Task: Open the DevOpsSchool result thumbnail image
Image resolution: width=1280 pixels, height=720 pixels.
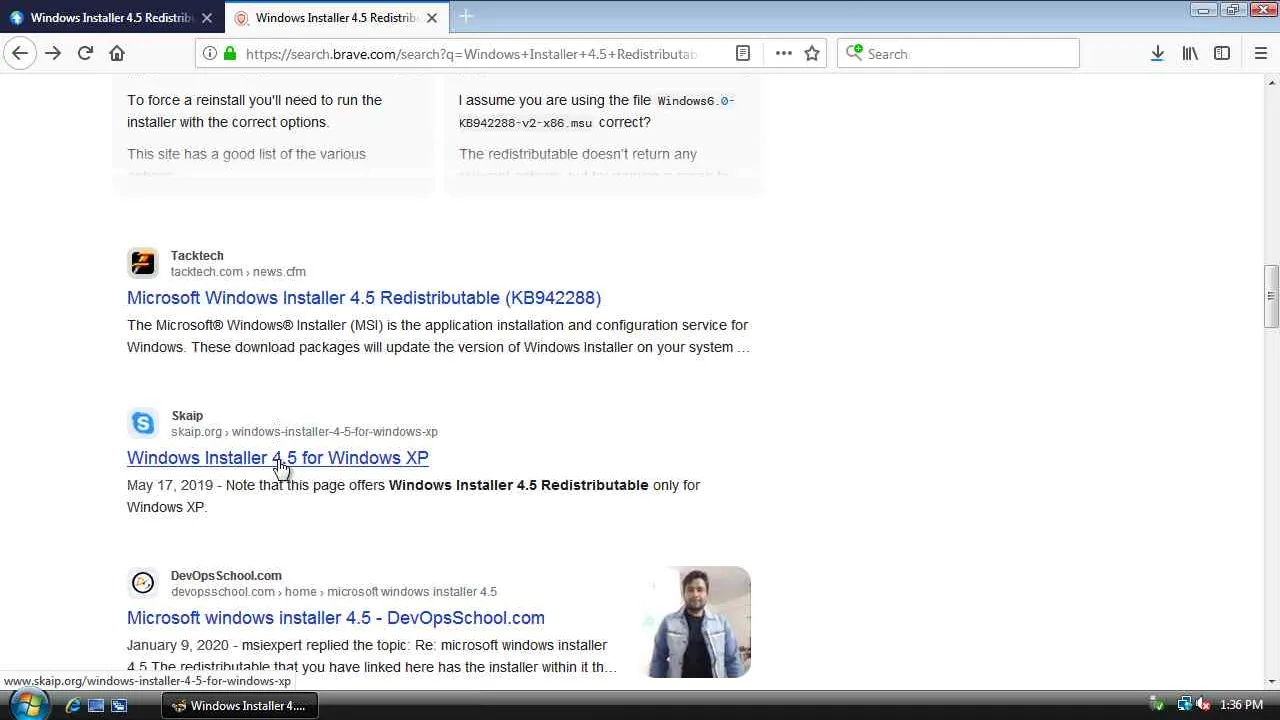Action: [699, 622]
